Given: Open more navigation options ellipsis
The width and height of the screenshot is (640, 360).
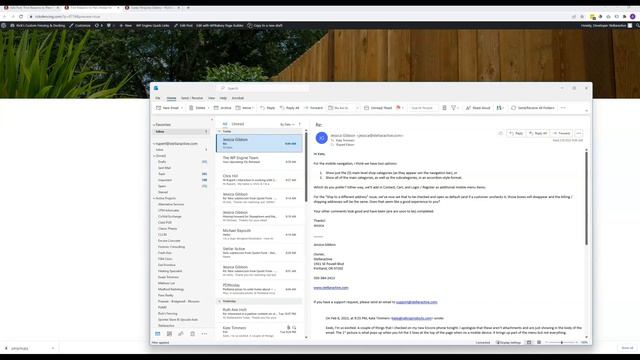Looking at the screenshot, I should click(204, 333).
